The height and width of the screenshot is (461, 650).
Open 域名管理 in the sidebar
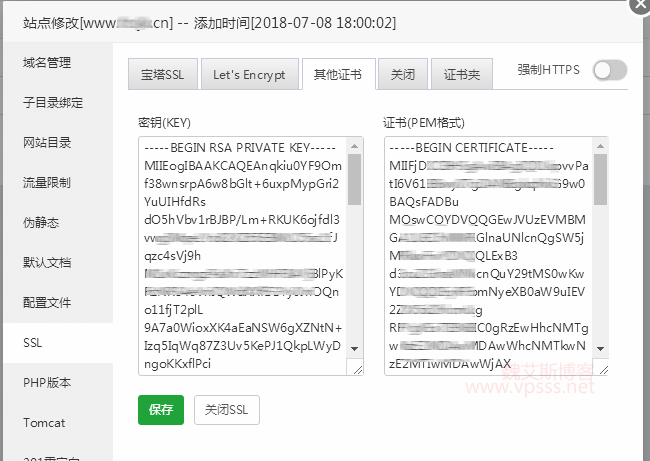(x=47, y=63)
